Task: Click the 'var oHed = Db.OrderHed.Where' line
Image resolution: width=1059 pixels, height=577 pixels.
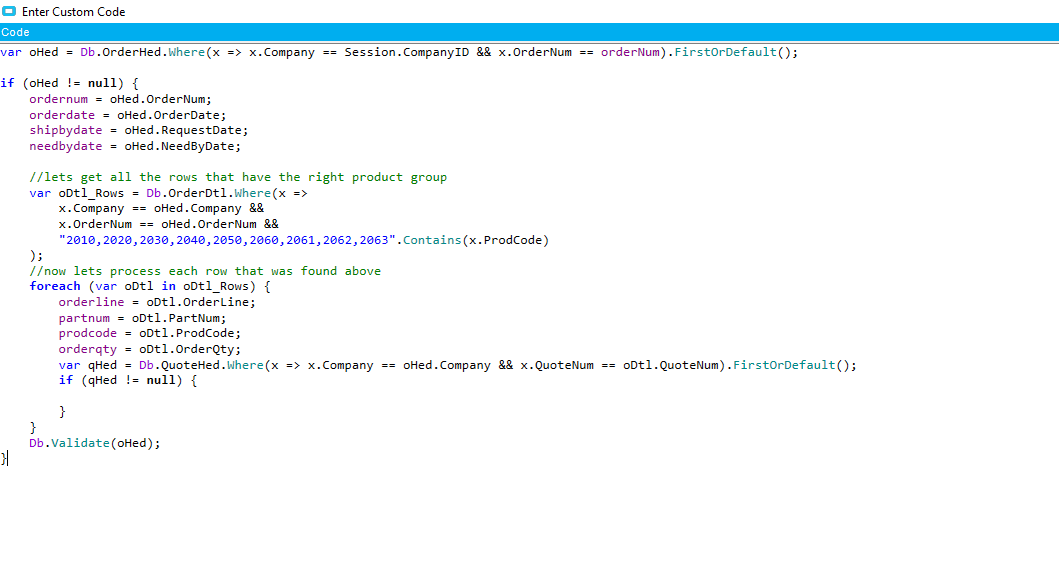Action: 398,53
